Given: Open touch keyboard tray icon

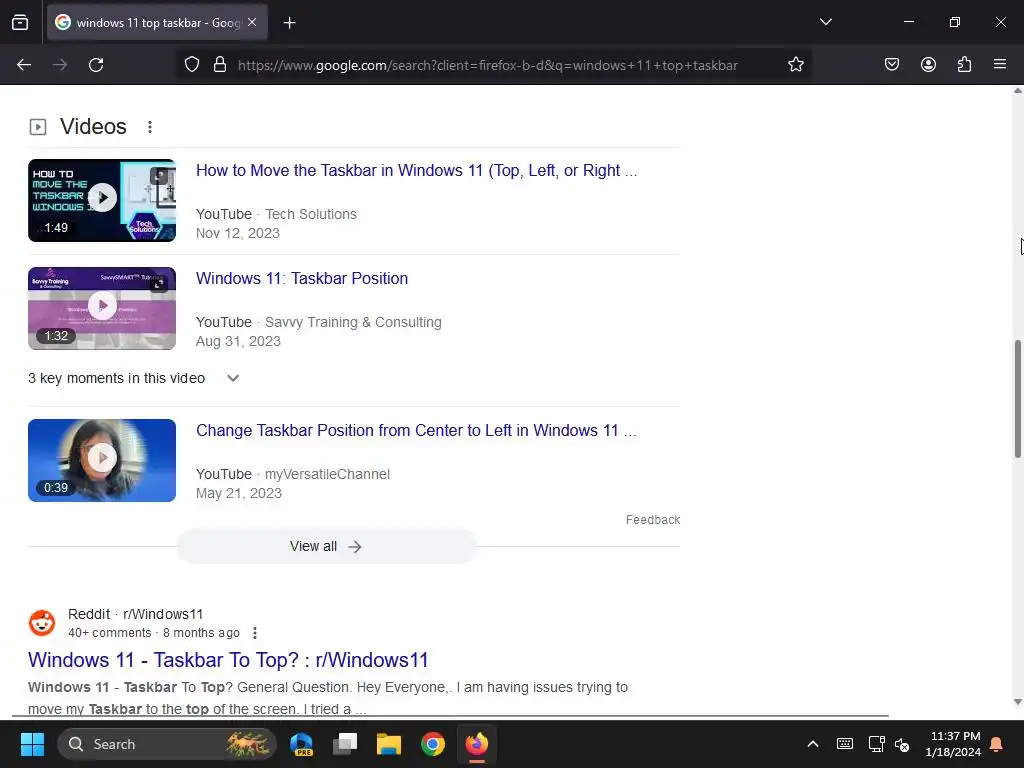Looking at the screenshot, I should (x=844, y=744).
